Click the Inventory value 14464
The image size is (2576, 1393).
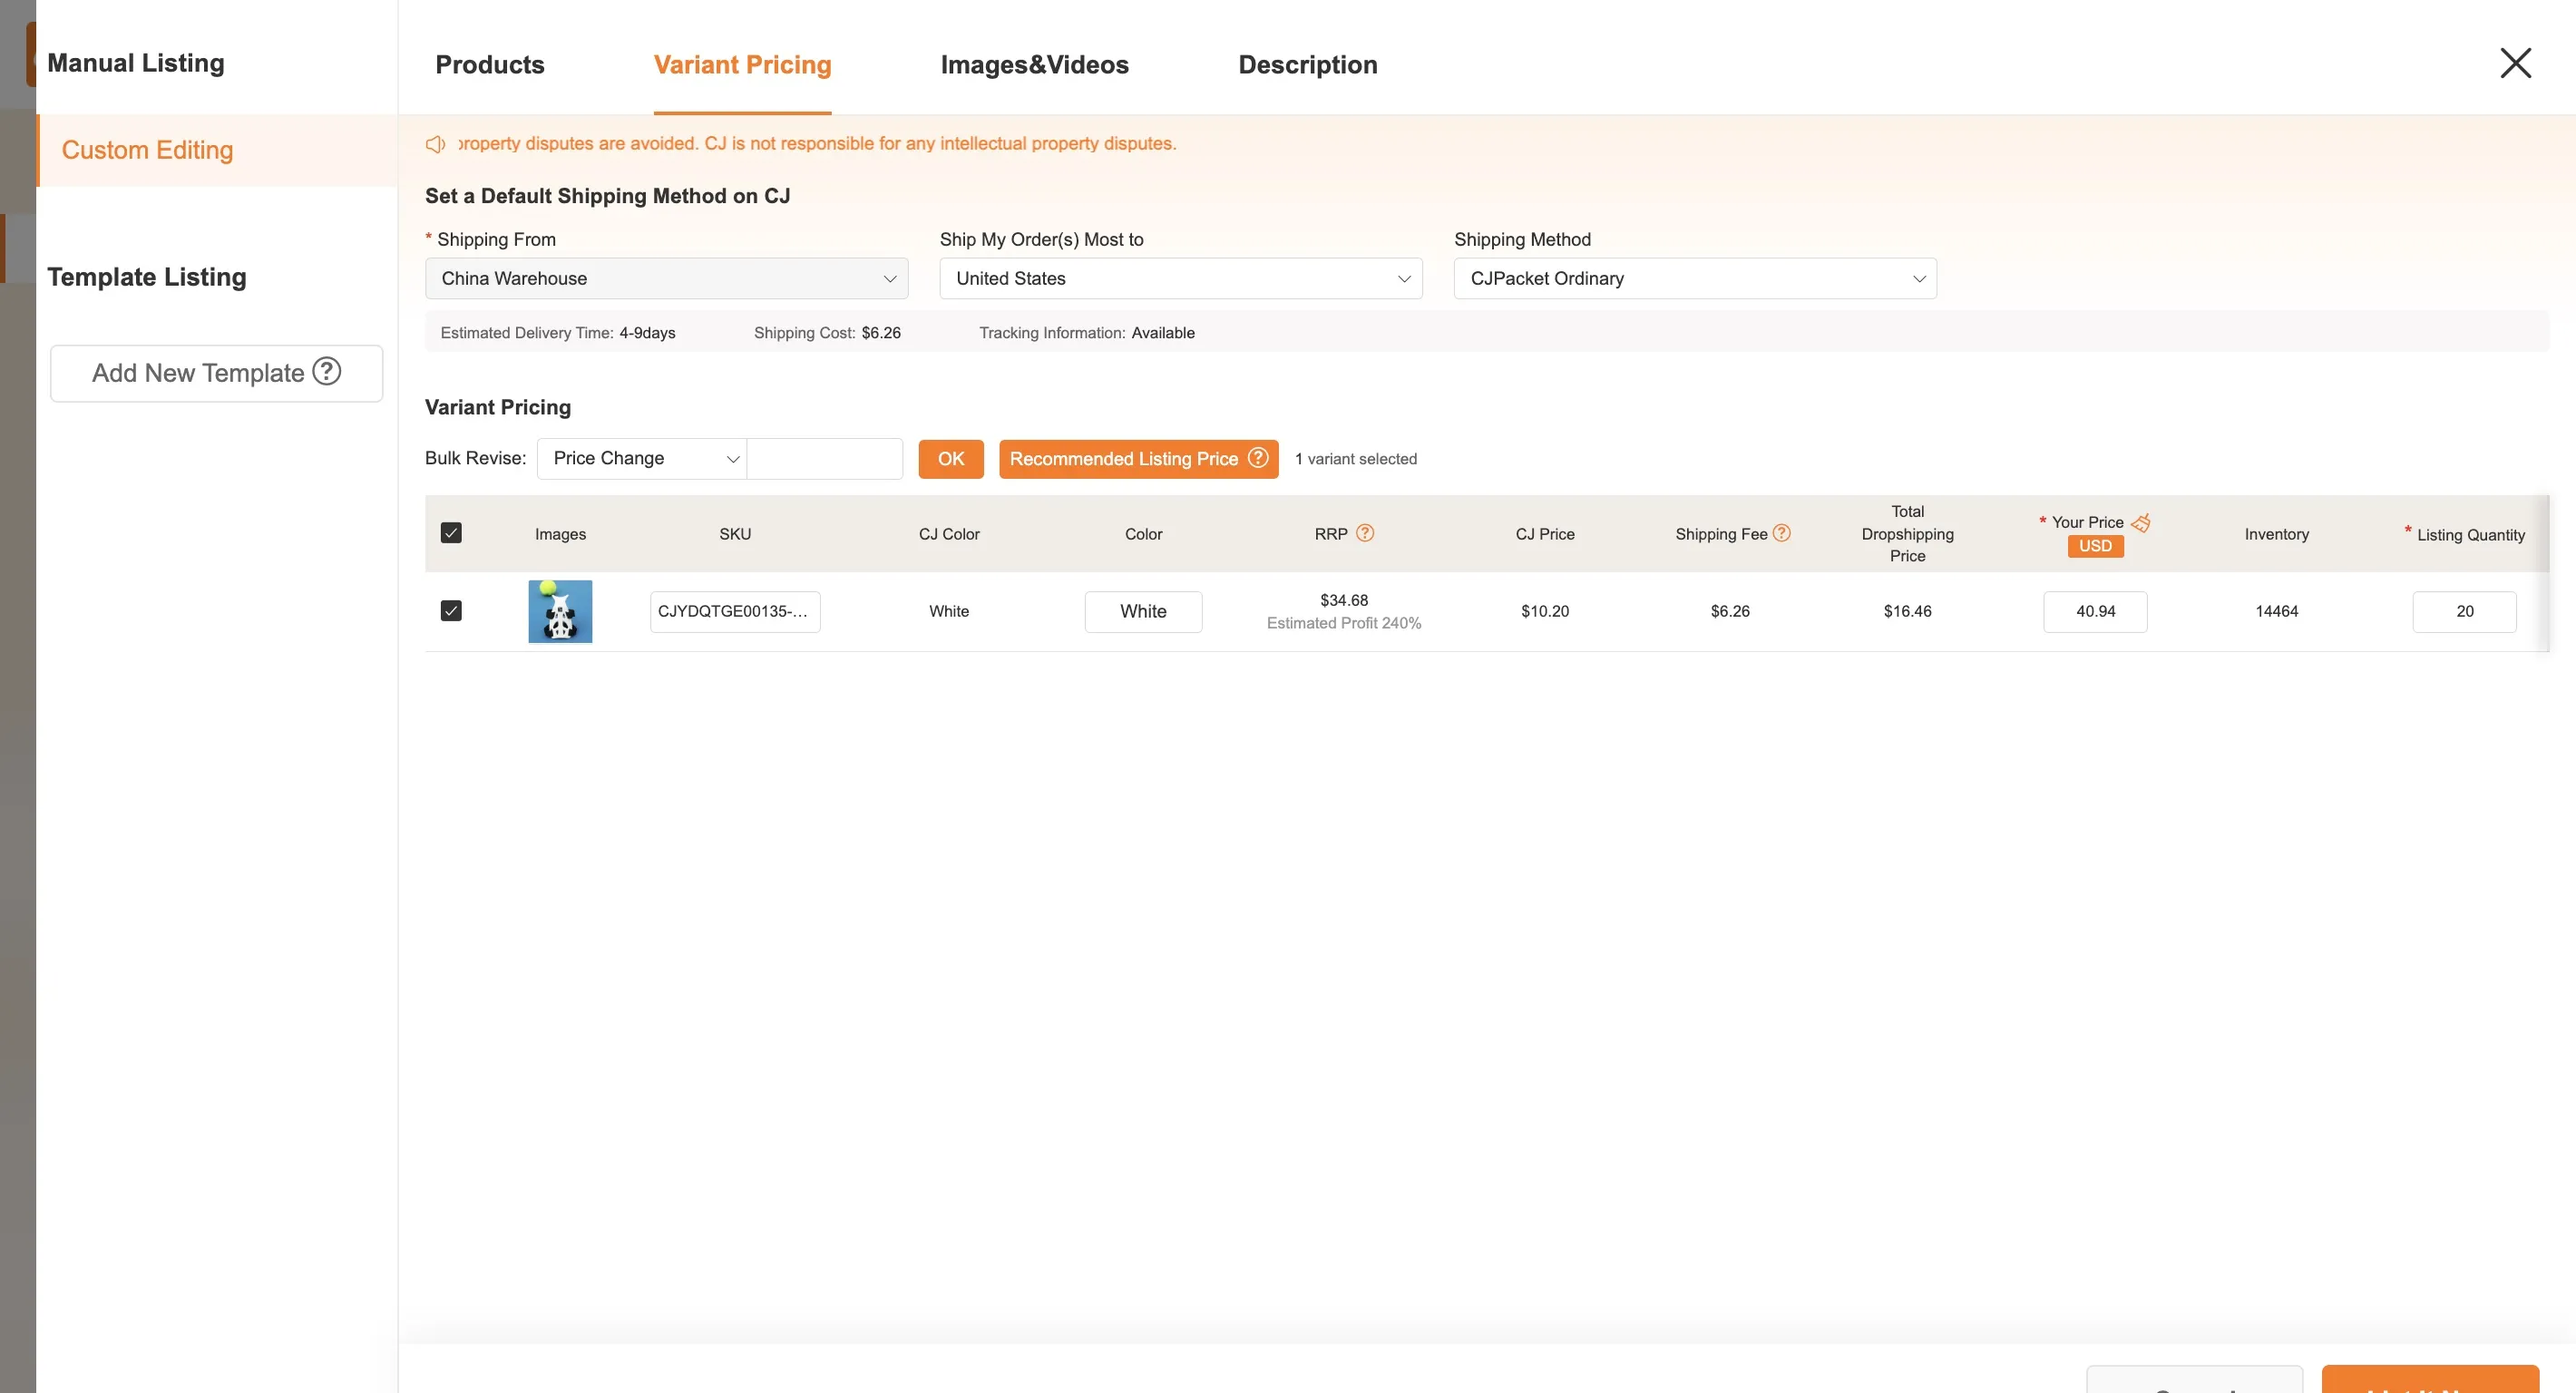(2276, 611)
